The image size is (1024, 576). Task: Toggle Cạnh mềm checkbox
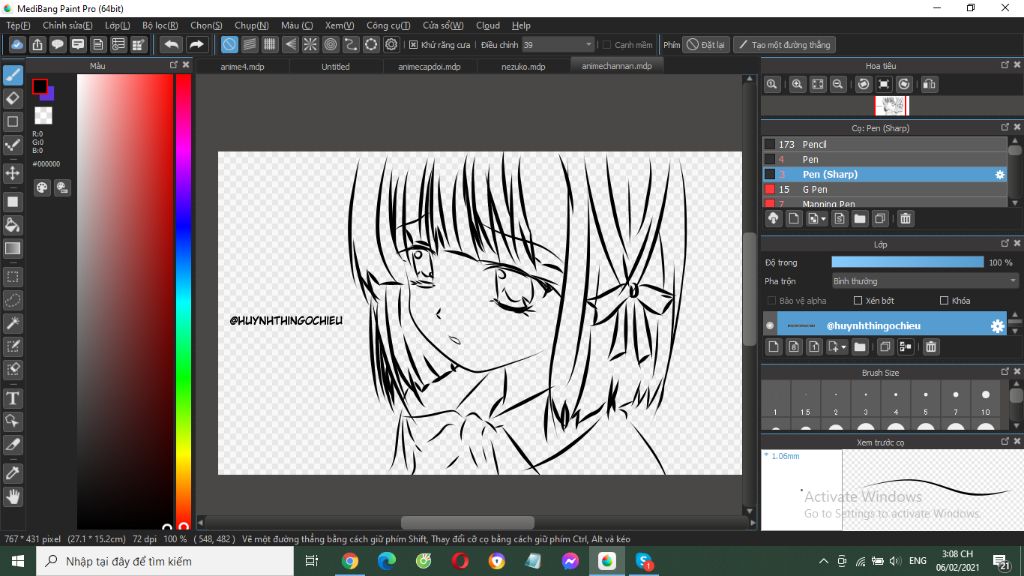607,45
